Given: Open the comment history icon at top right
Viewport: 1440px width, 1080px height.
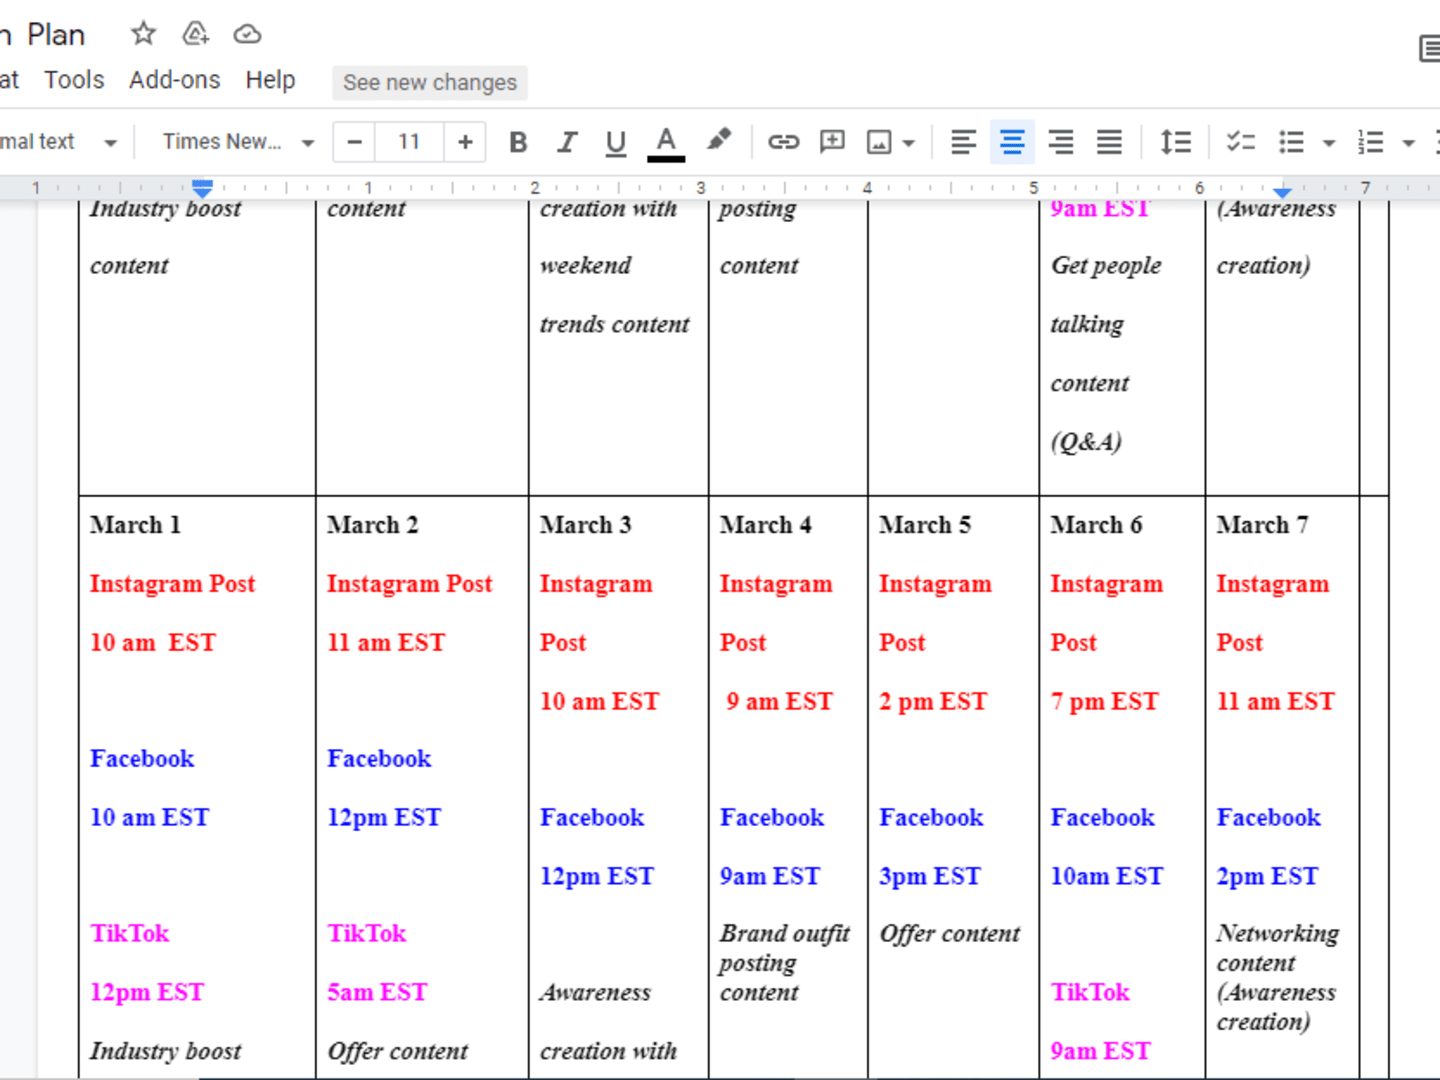Looking at the screenshot, I should (1430, 48).
